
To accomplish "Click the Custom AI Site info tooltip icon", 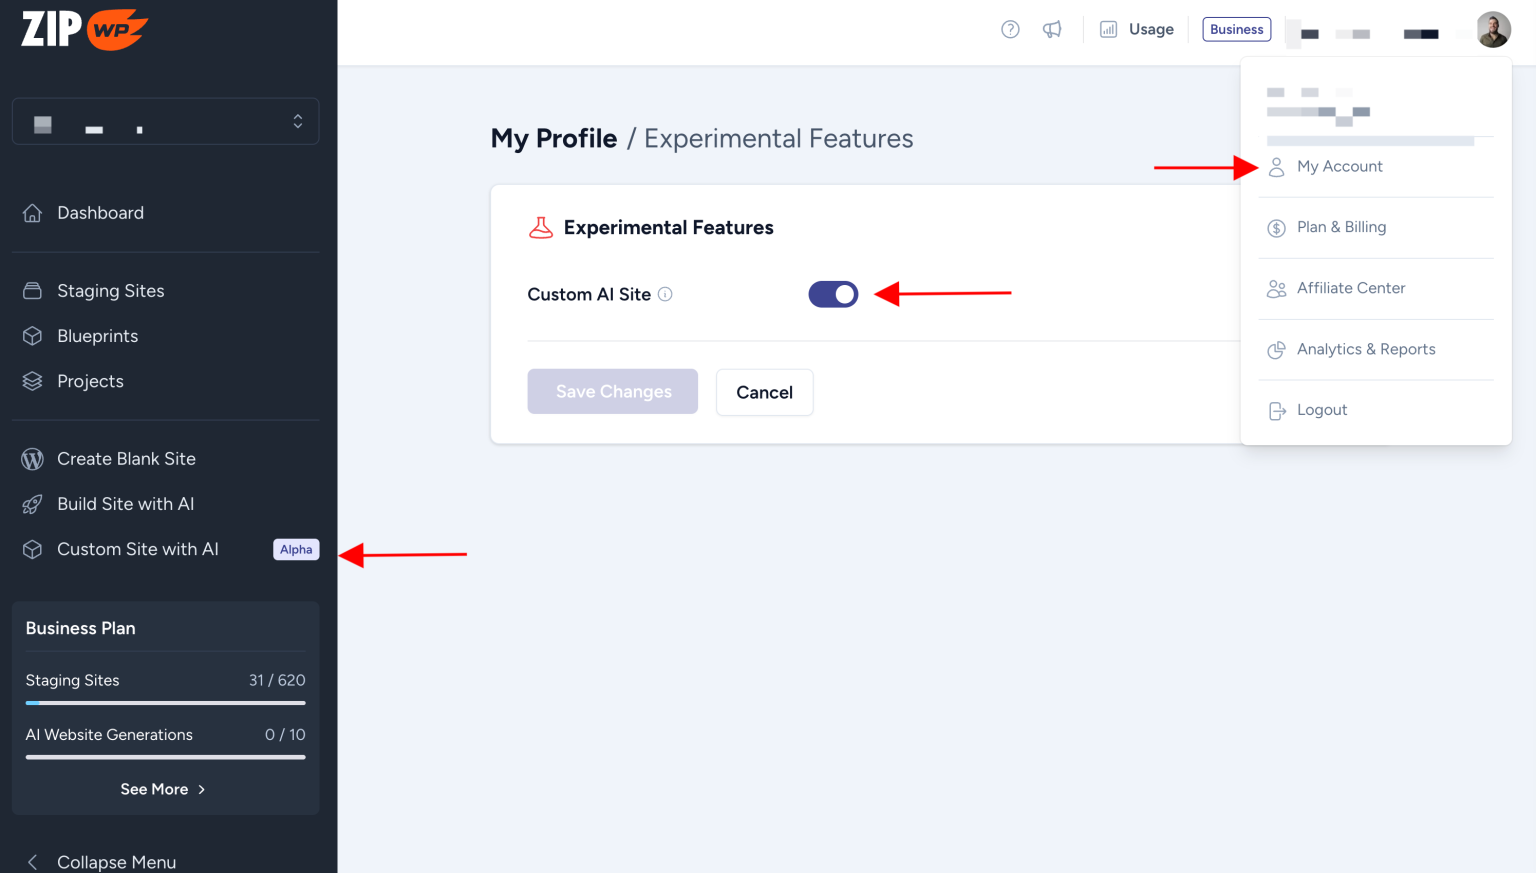I will 665,294.
